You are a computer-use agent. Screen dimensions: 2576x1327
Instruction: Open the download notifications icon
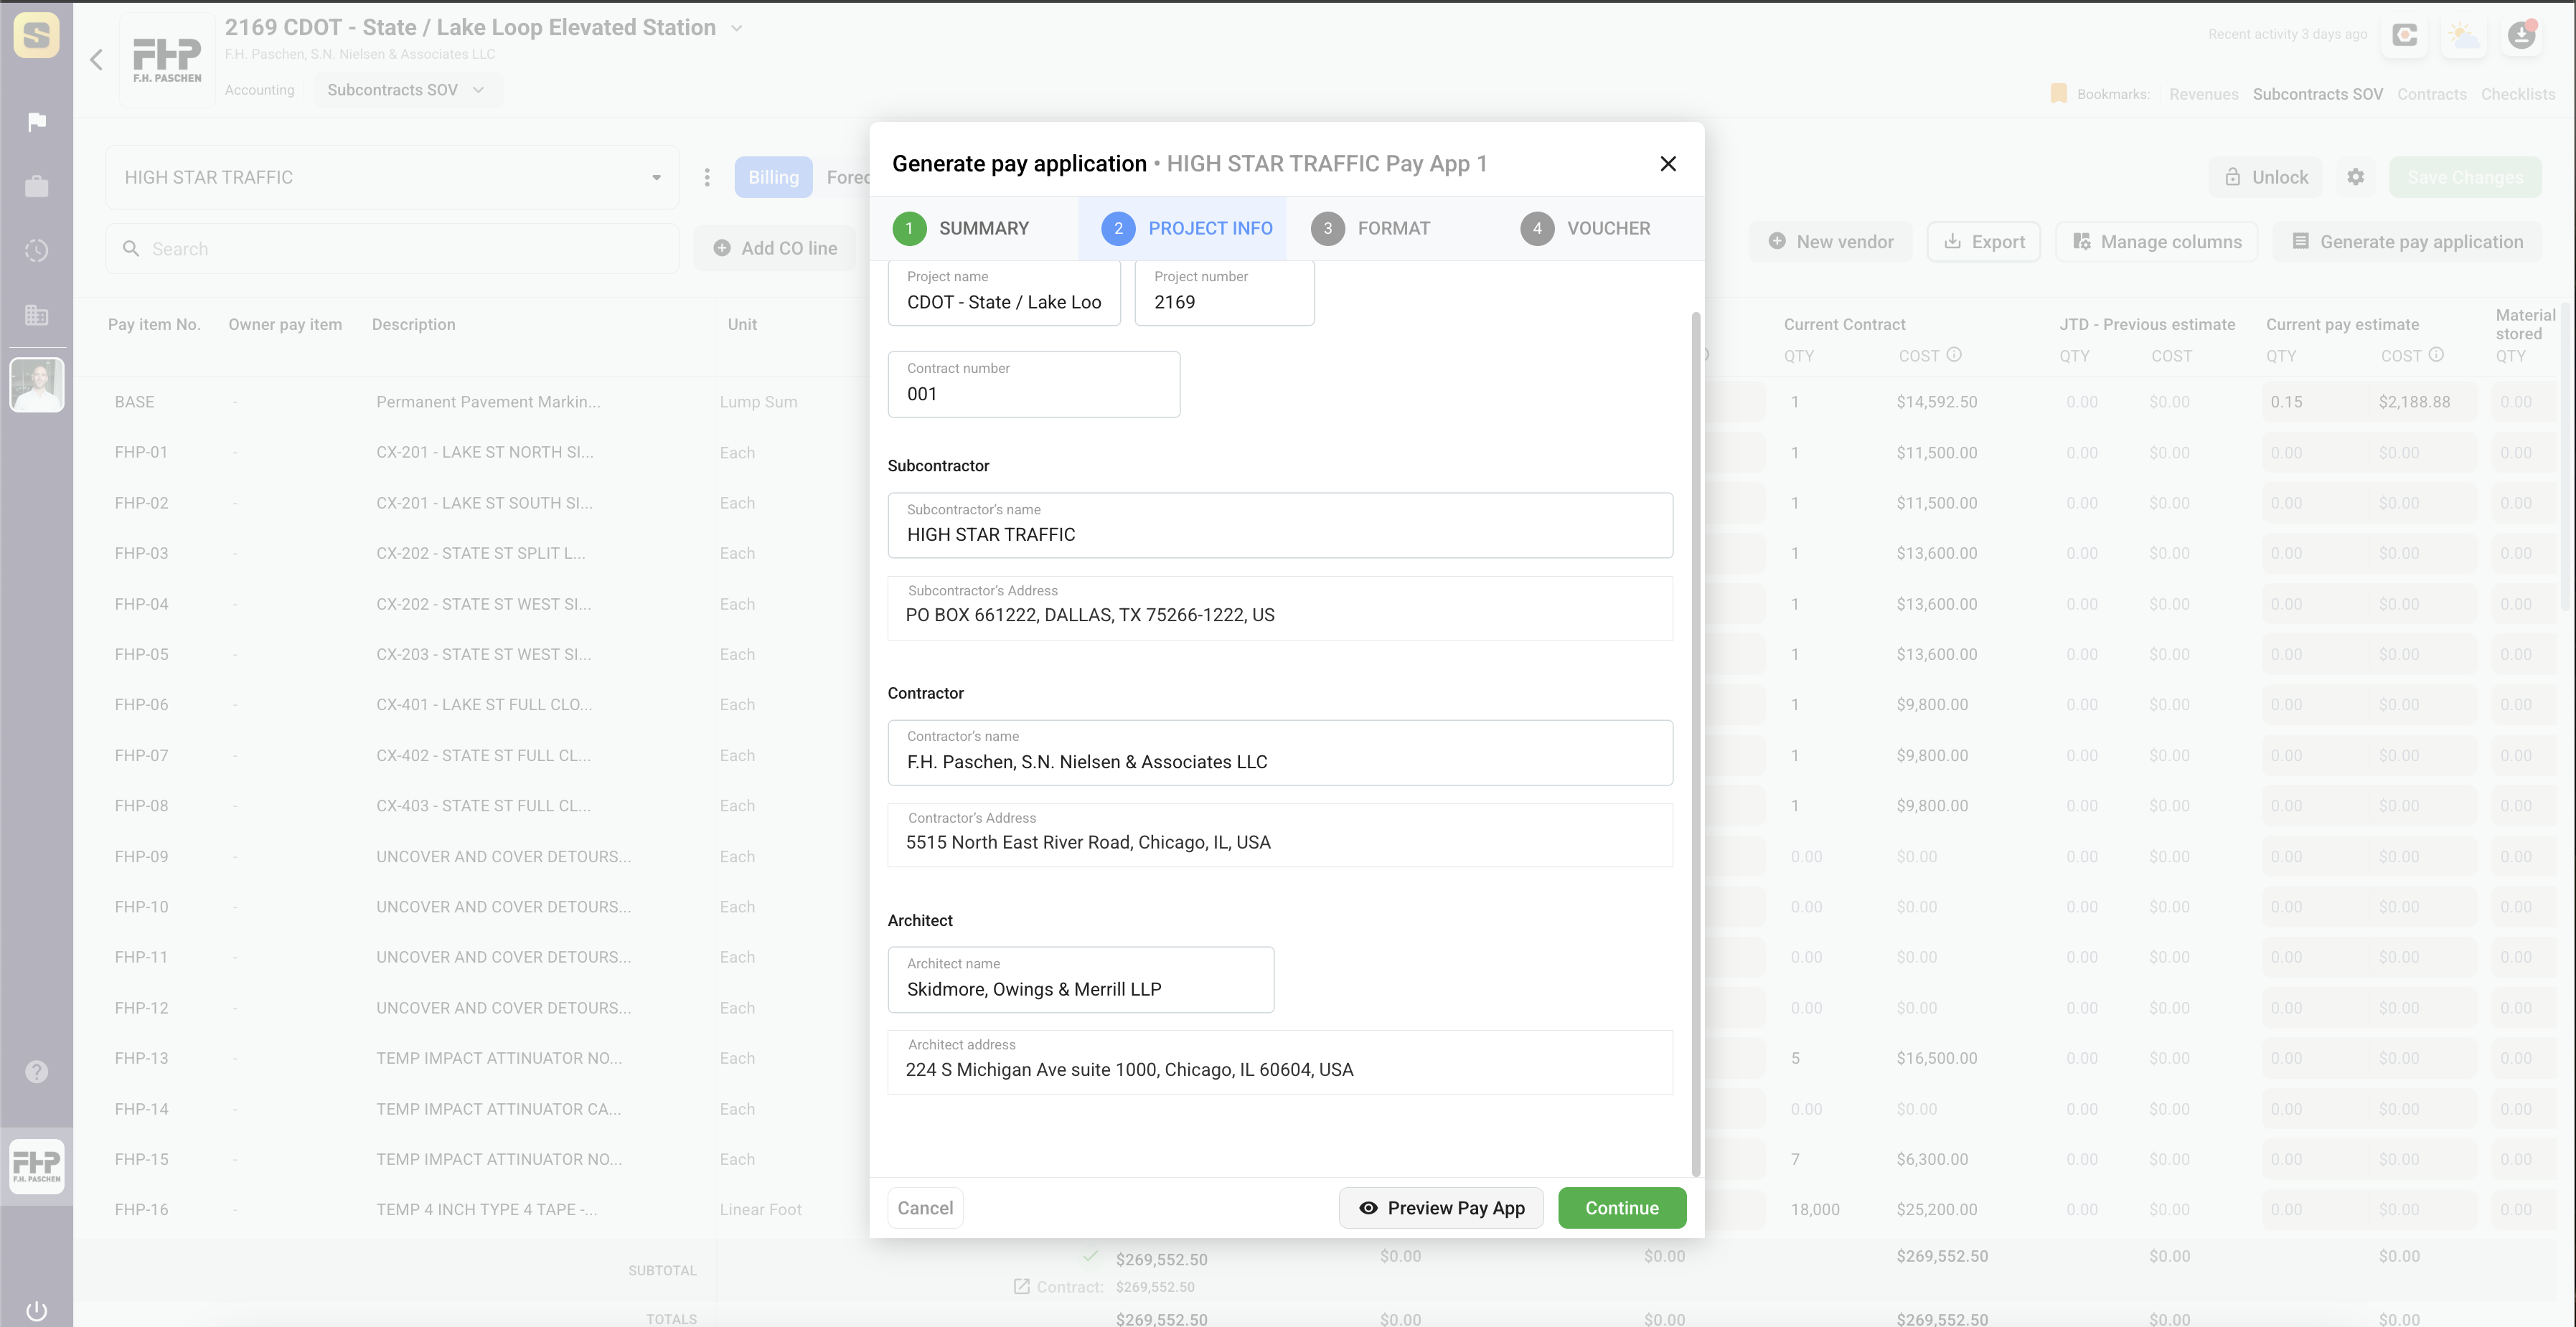(2522, 35)
